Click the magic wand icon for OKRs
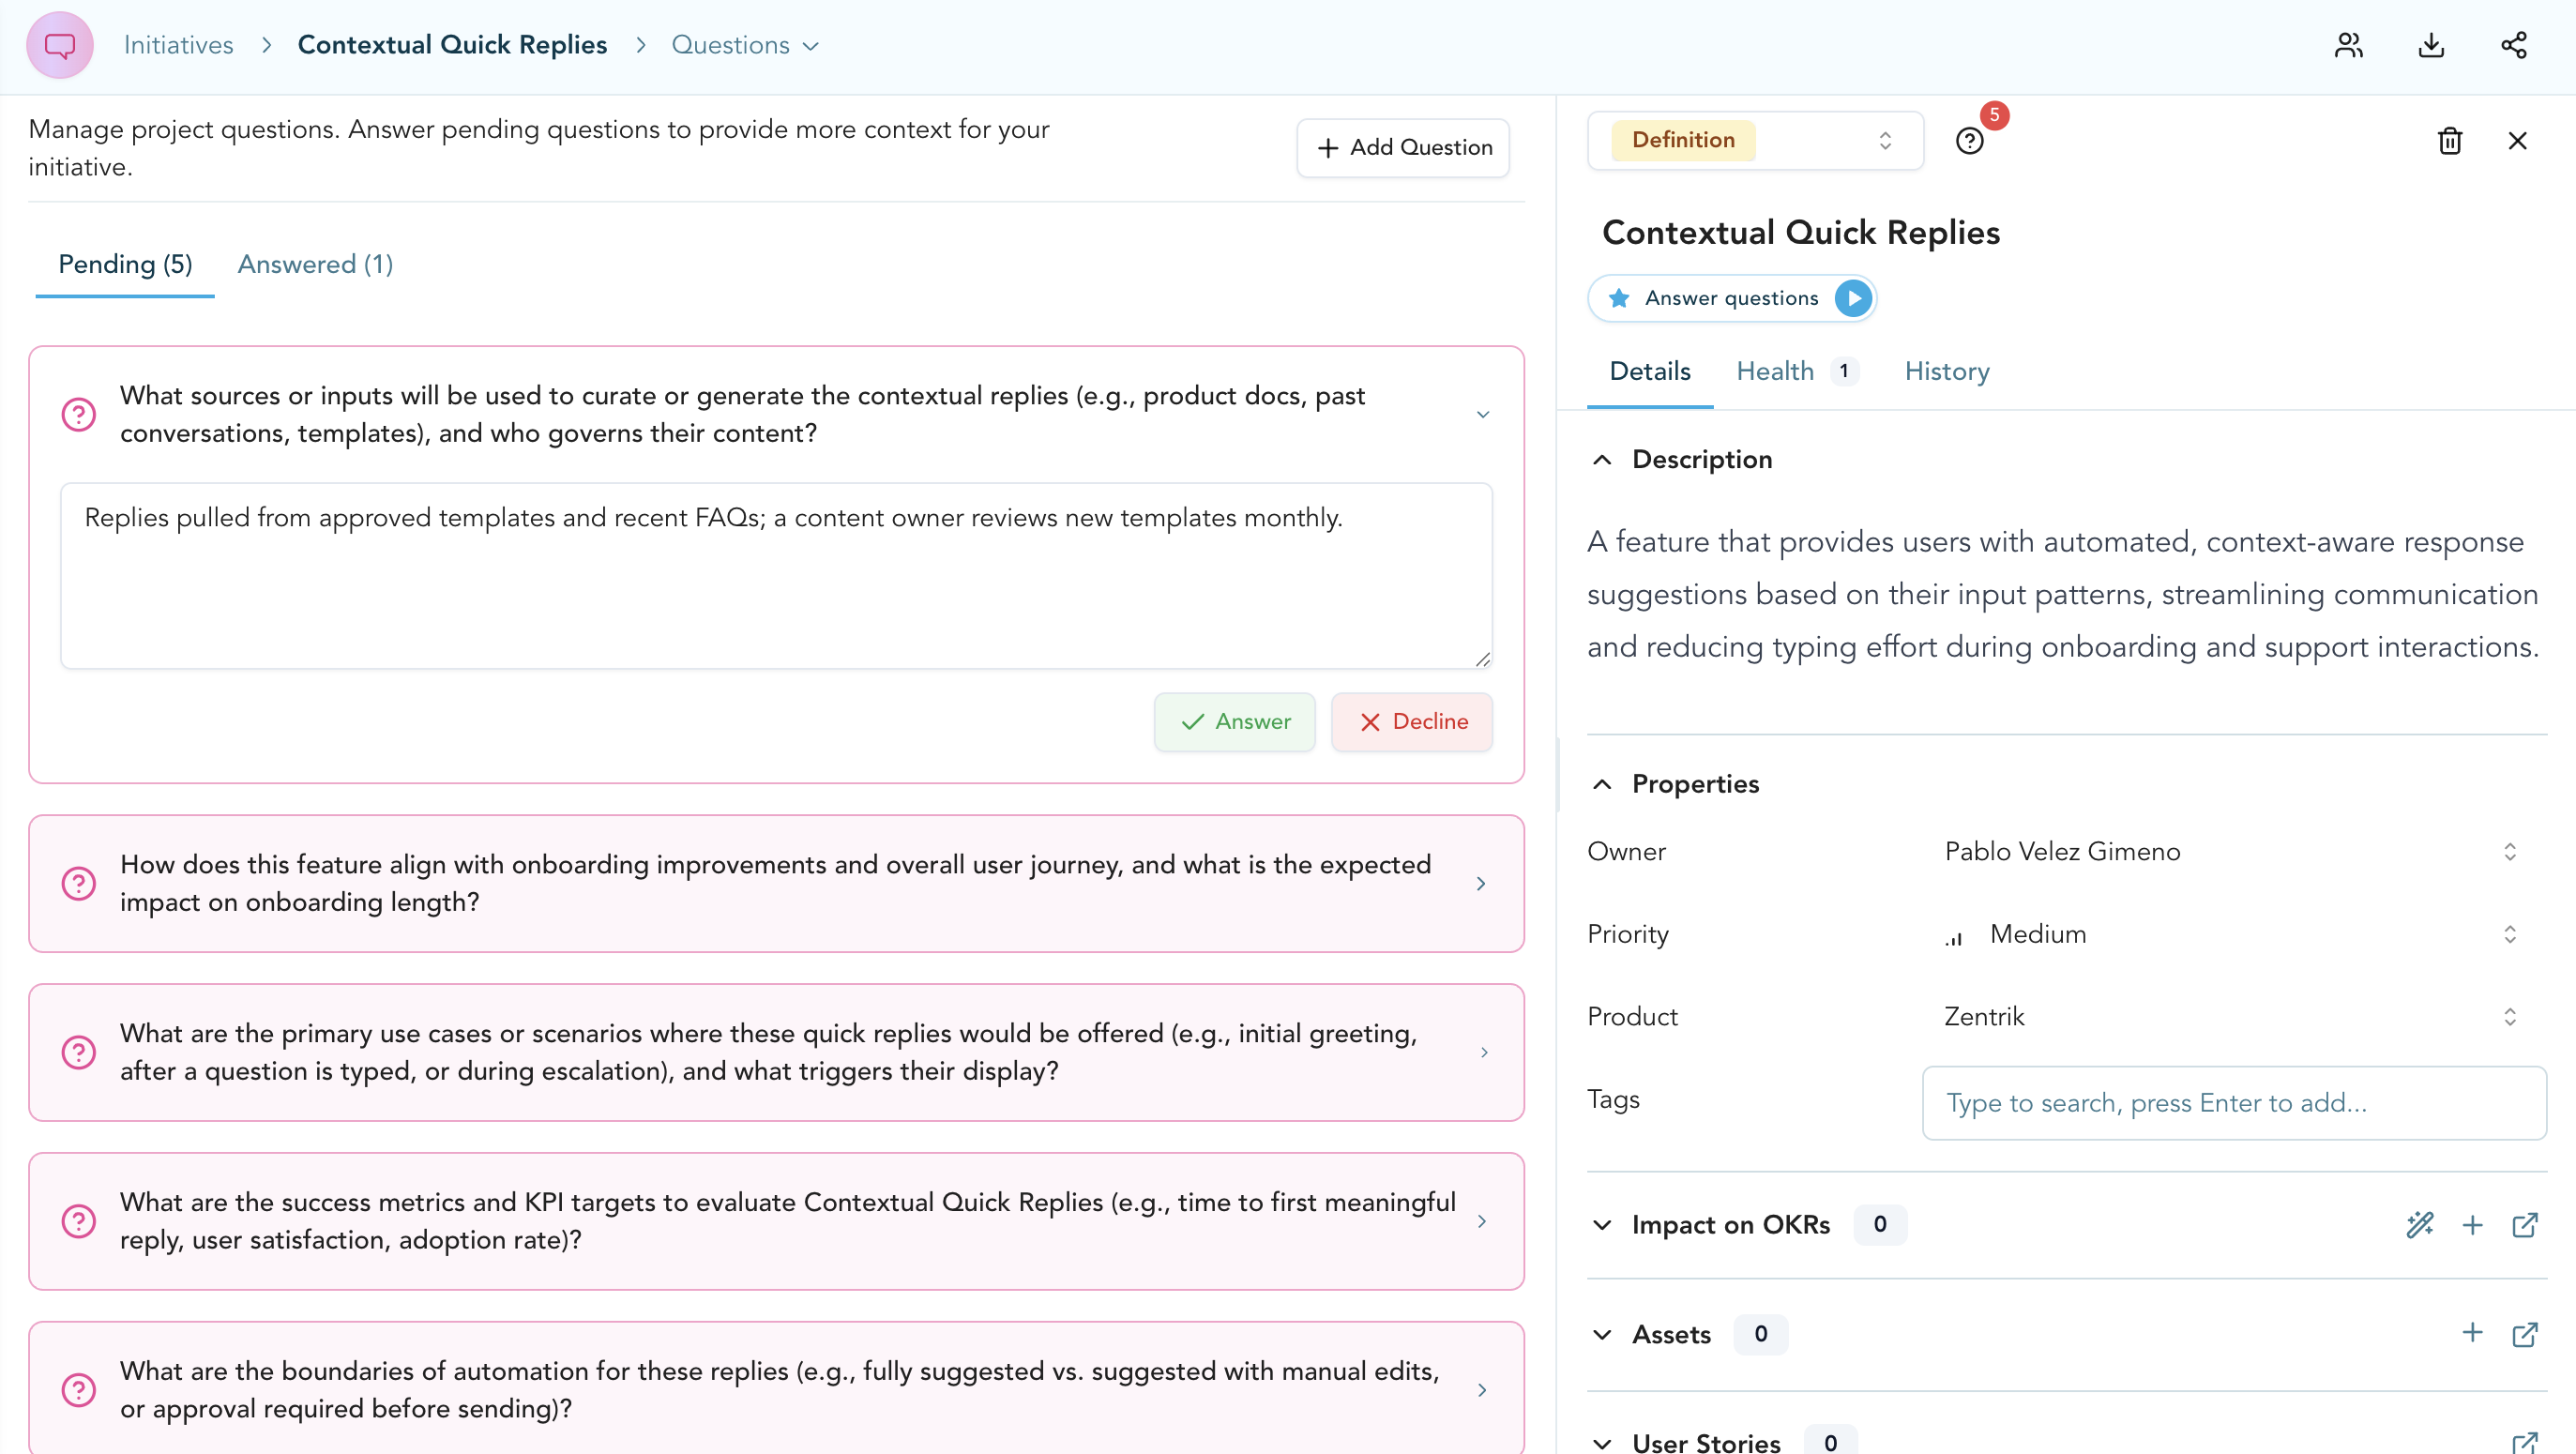Image resolution: width=2576 pixels, height=1454 pixels. click(2419, 1225)
